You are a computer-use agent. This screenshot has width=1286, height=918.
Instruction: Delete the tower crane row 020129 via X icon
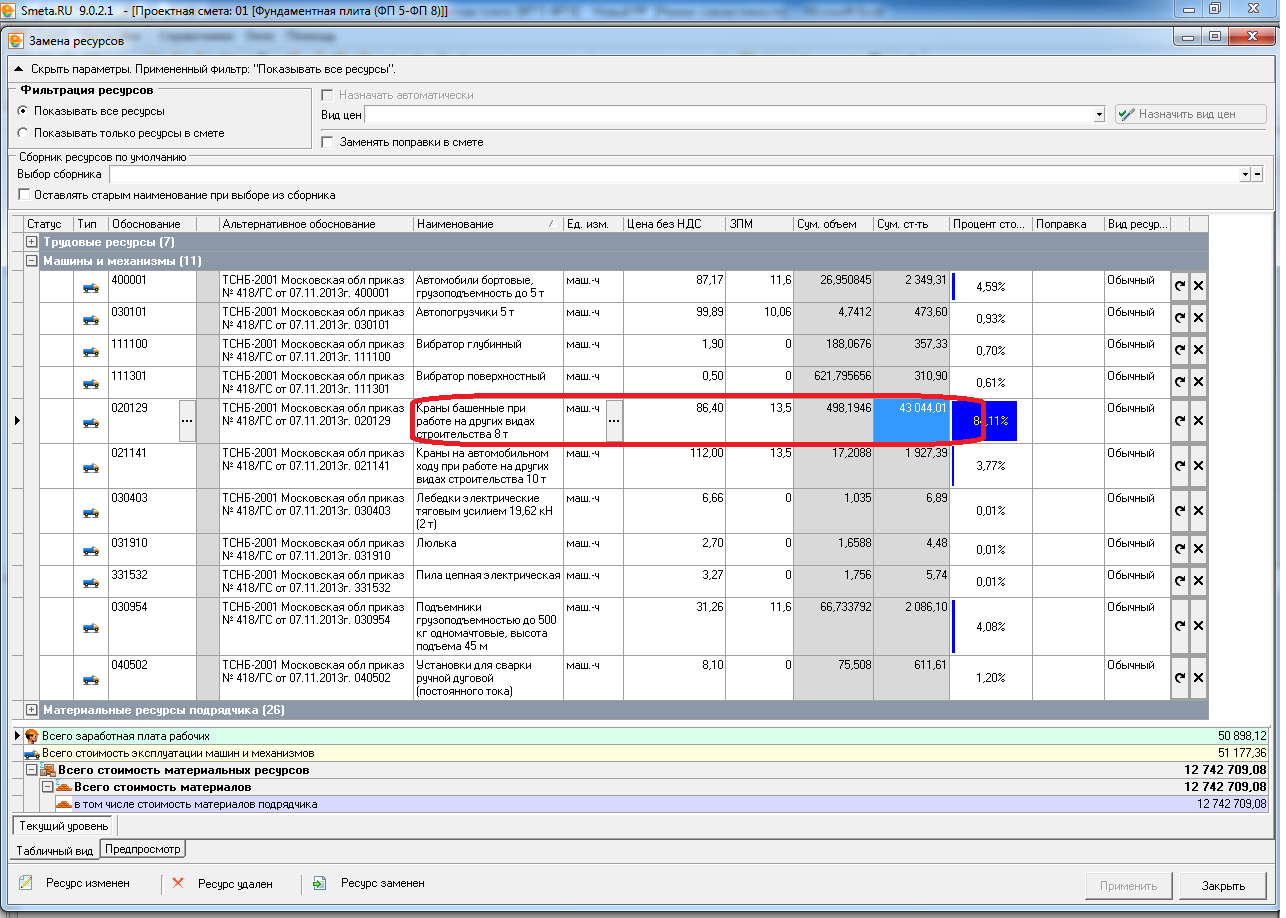[x=1198, y=421]
